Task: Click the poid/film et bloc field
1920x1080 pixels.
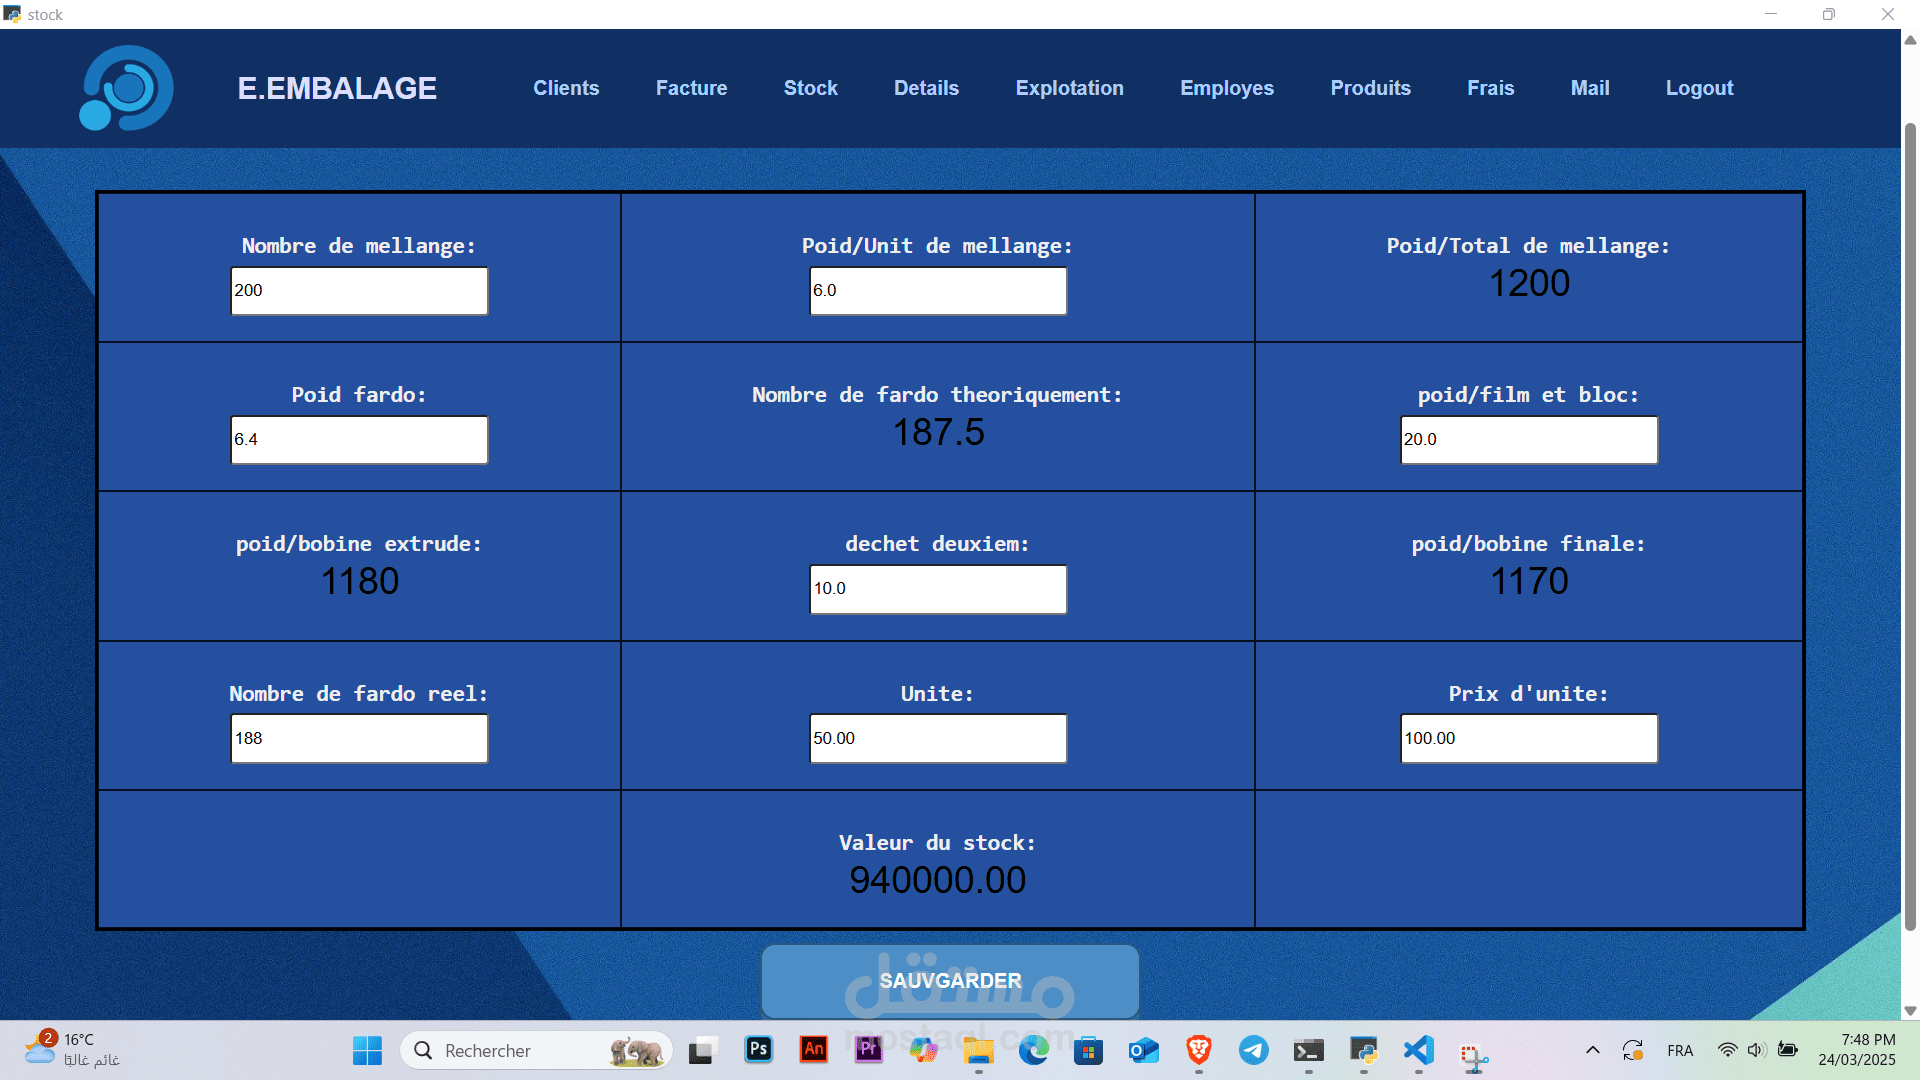Action: [1529, 439]
